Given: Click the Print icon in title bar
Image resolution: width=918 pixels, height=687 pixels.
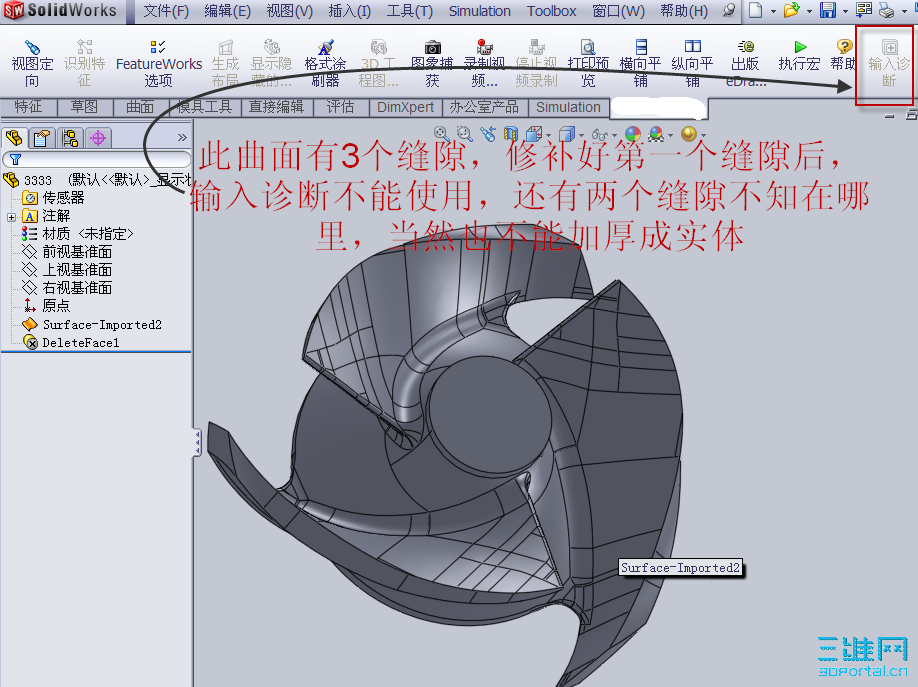Looking at the screenshot, I should [887, 10].
